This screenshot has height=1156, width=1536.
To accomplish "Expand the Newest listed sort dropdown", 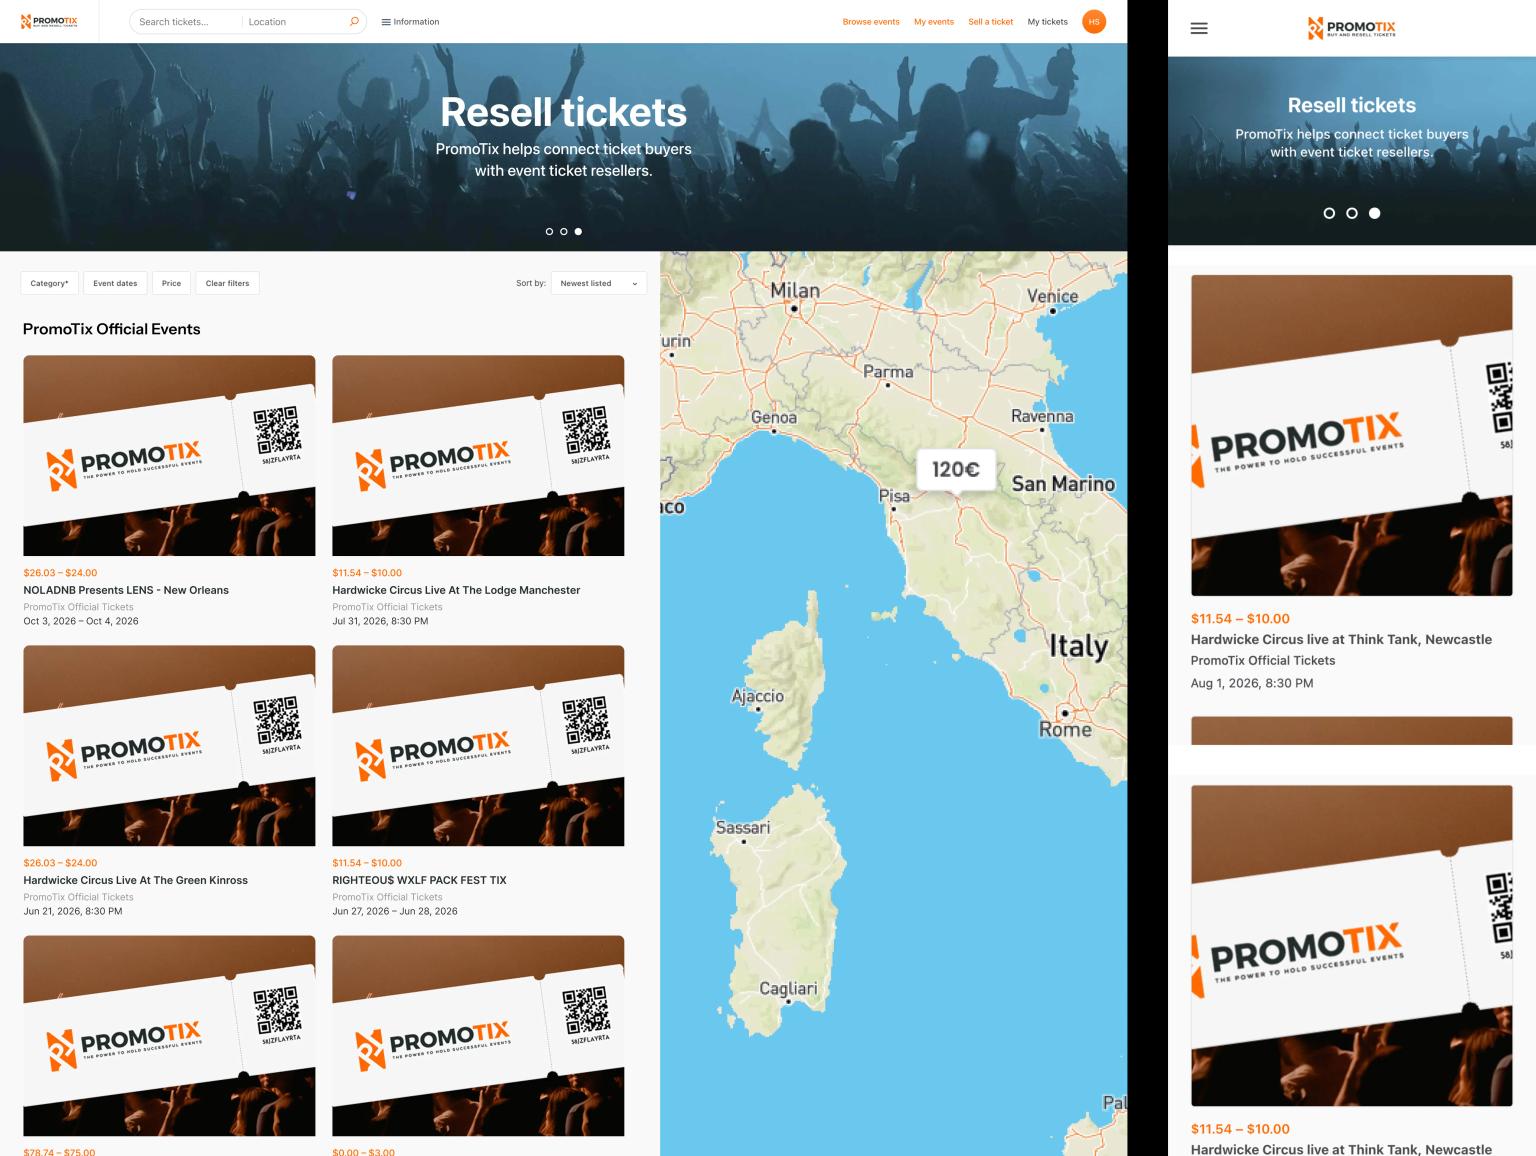I will [598, 283].
